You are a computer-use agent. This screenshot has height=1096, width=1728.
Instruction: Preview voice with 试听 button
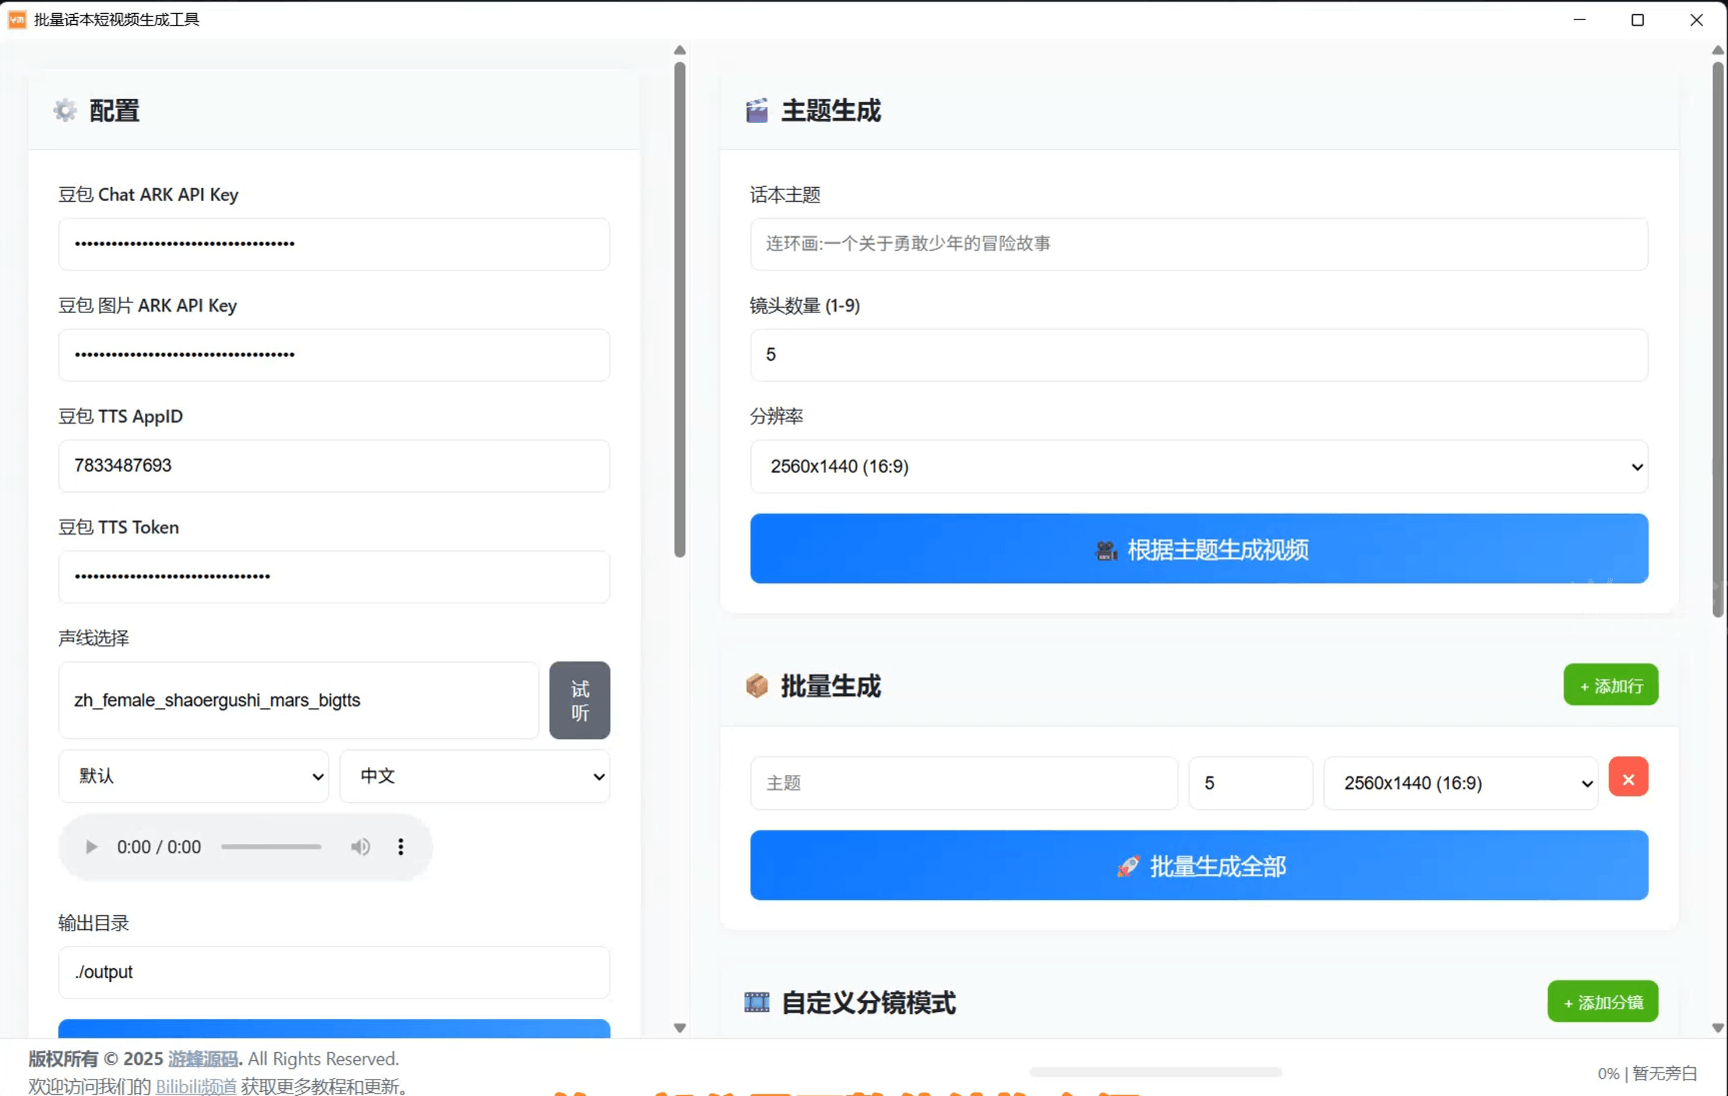click(580, 700)
